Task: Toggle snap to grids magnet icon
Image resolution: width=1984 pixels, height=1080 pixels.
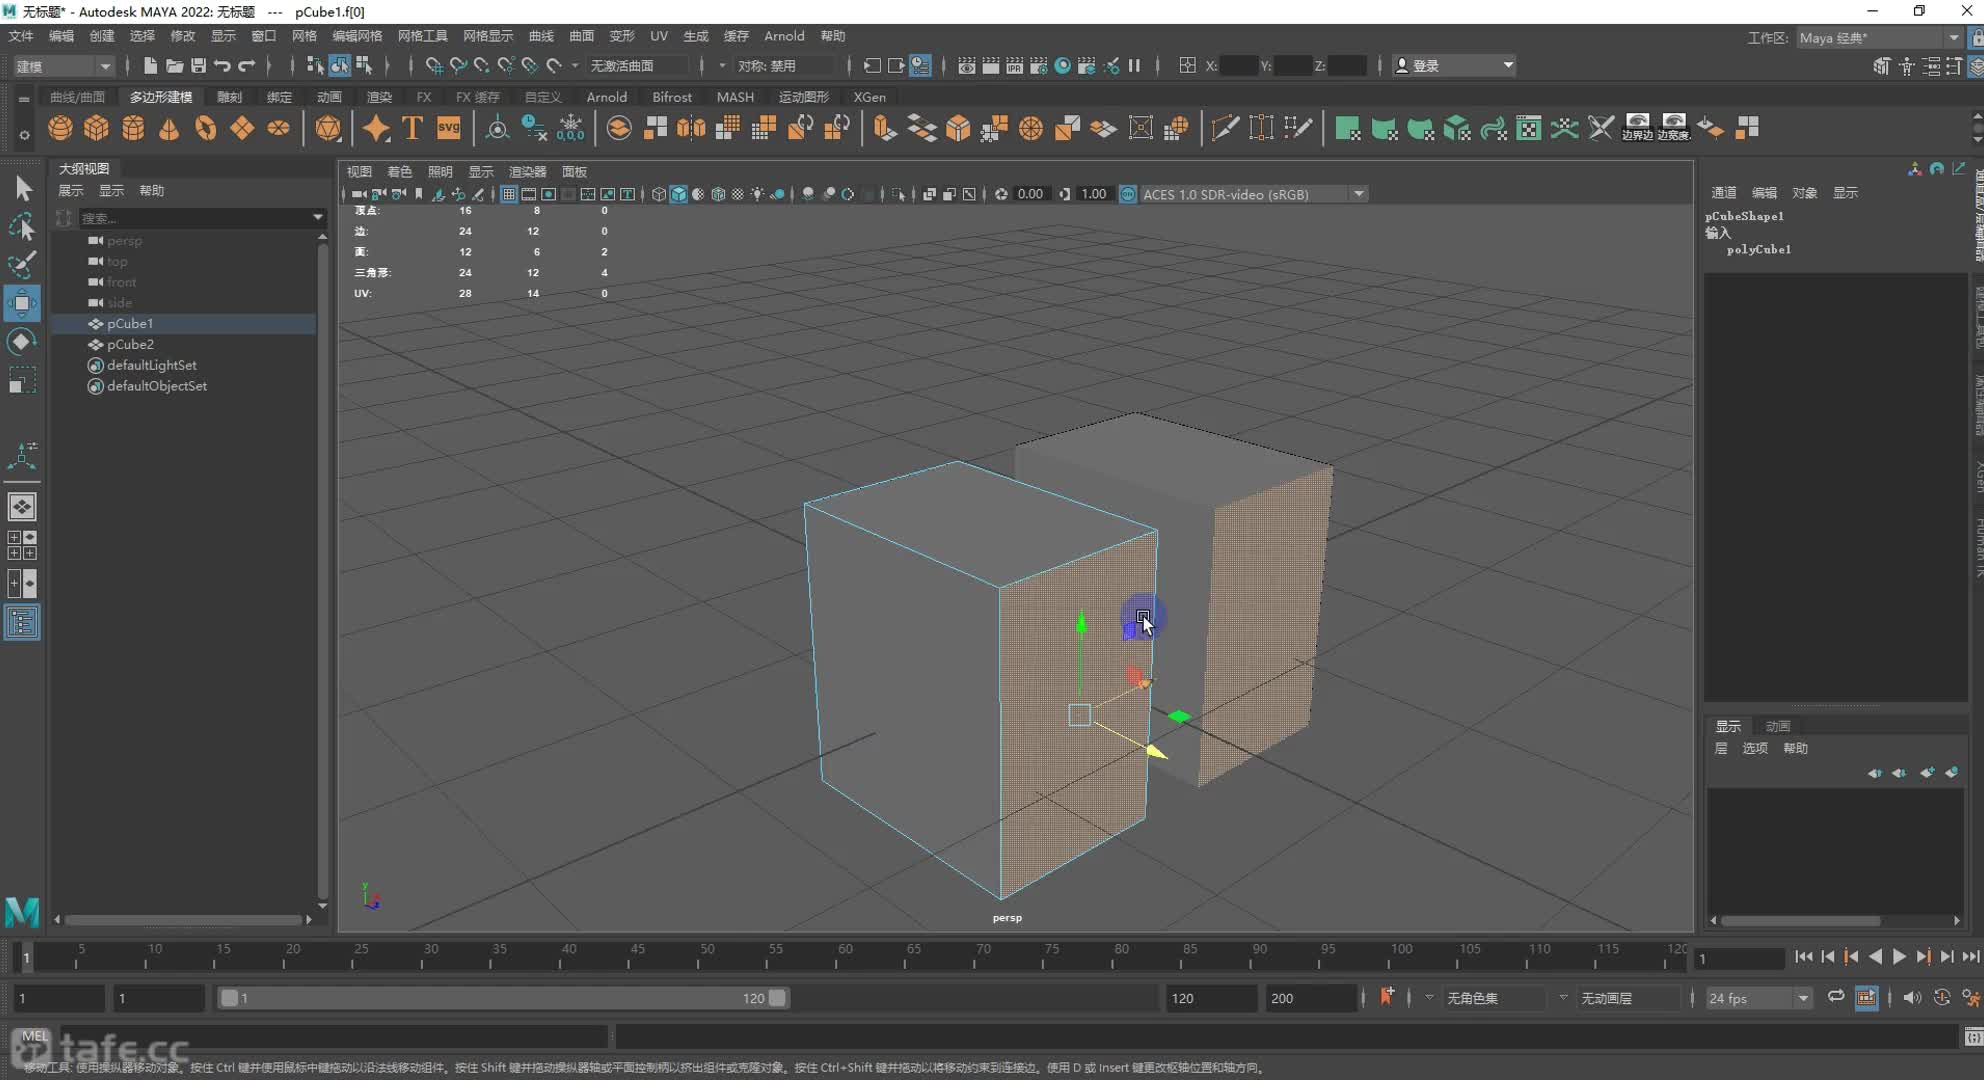Action: 434,66
